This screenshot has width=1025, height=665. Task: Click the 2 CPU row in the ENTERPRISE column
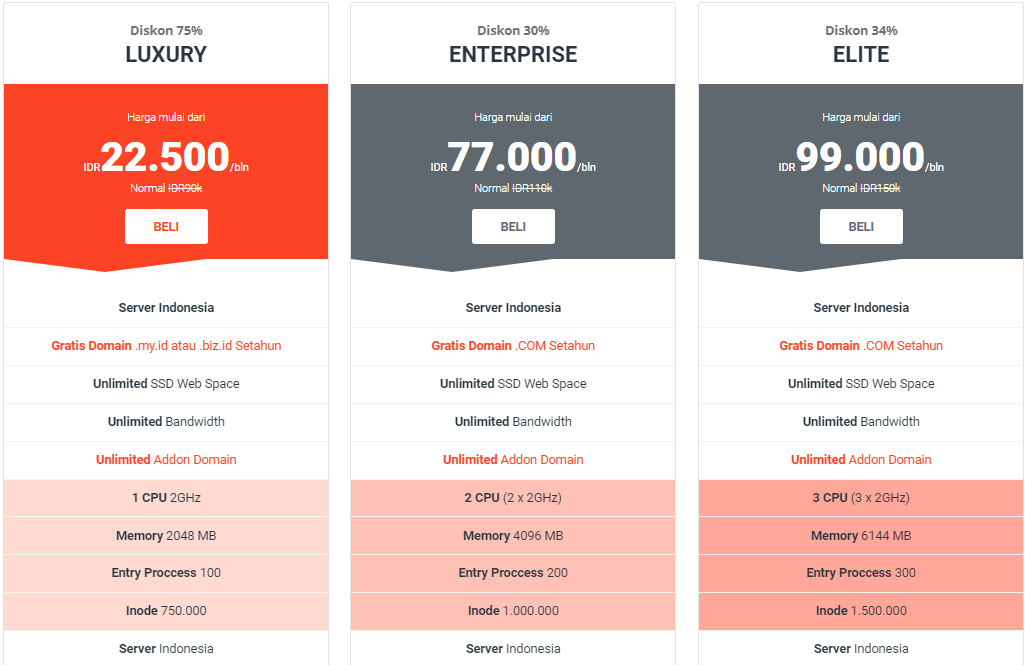pos(513,497)
